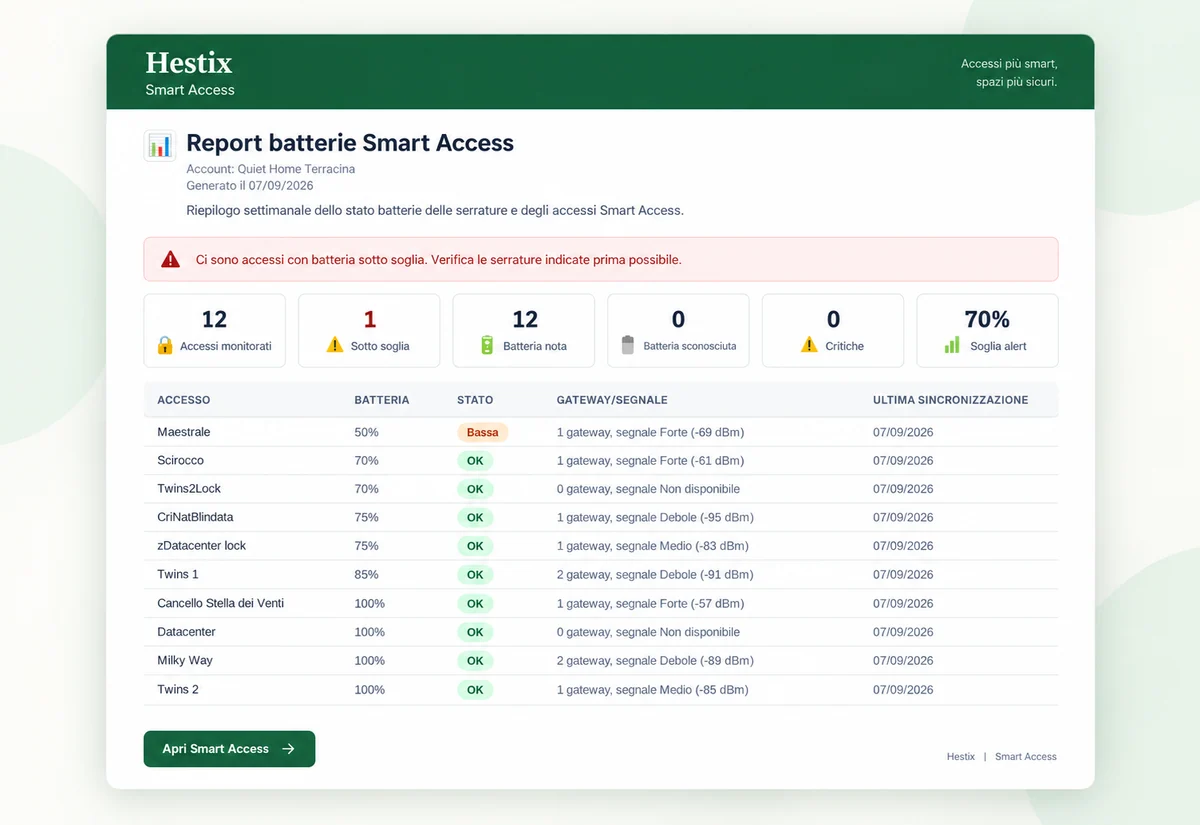Click the signal text Debole (-89 dBm)
The image size is (1200, 825).
[x=707, y=661]
